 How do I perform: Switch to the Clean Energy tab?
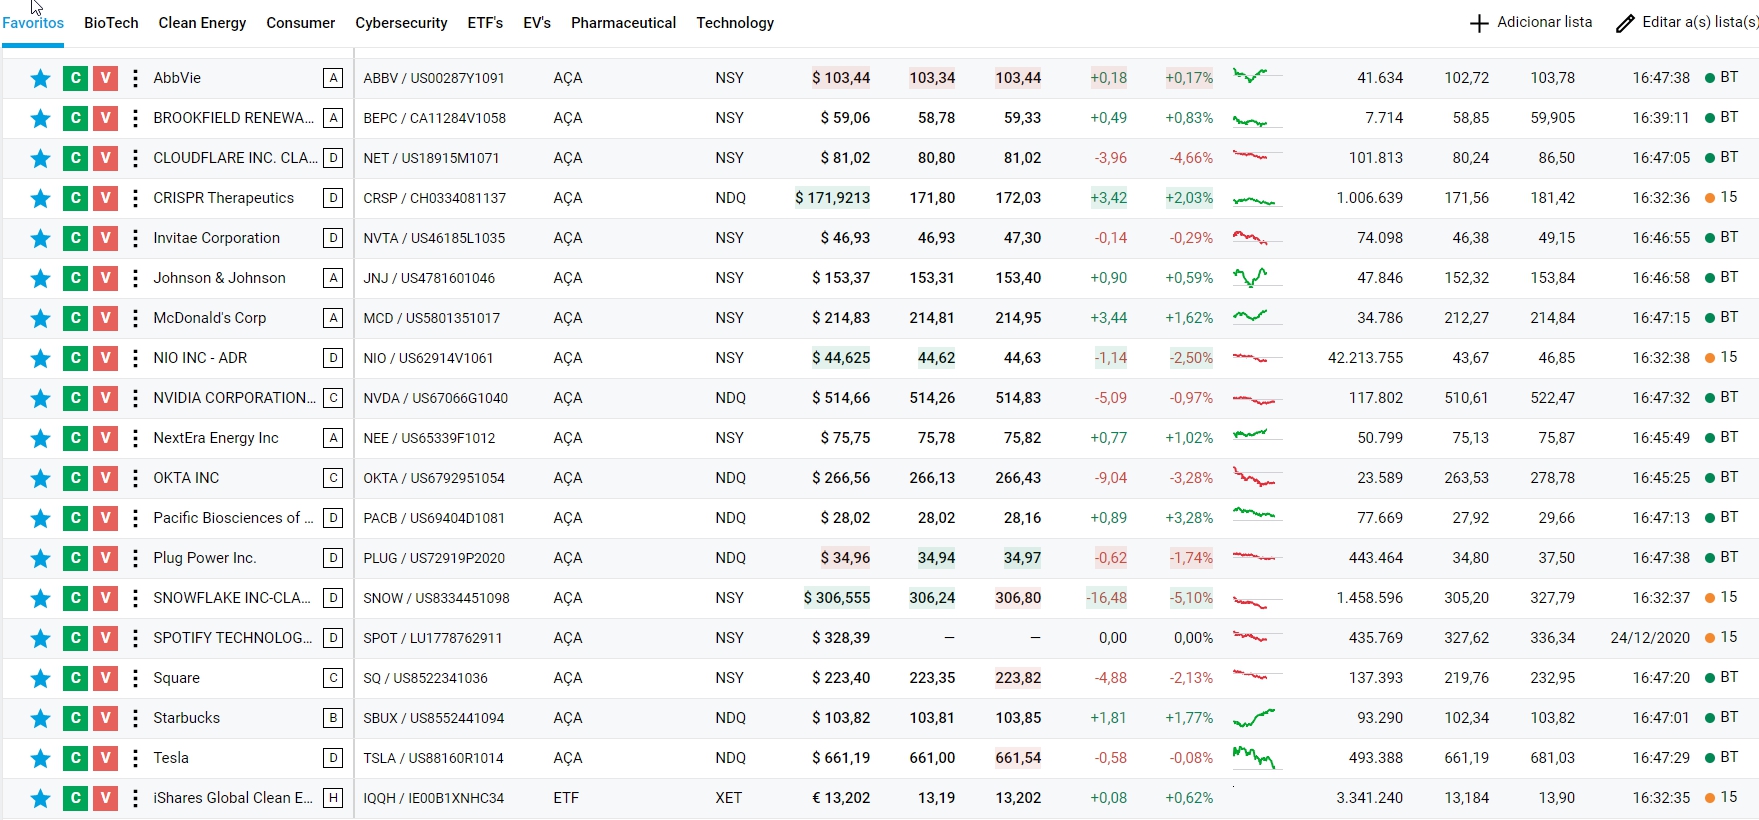[x=202, y=23]
